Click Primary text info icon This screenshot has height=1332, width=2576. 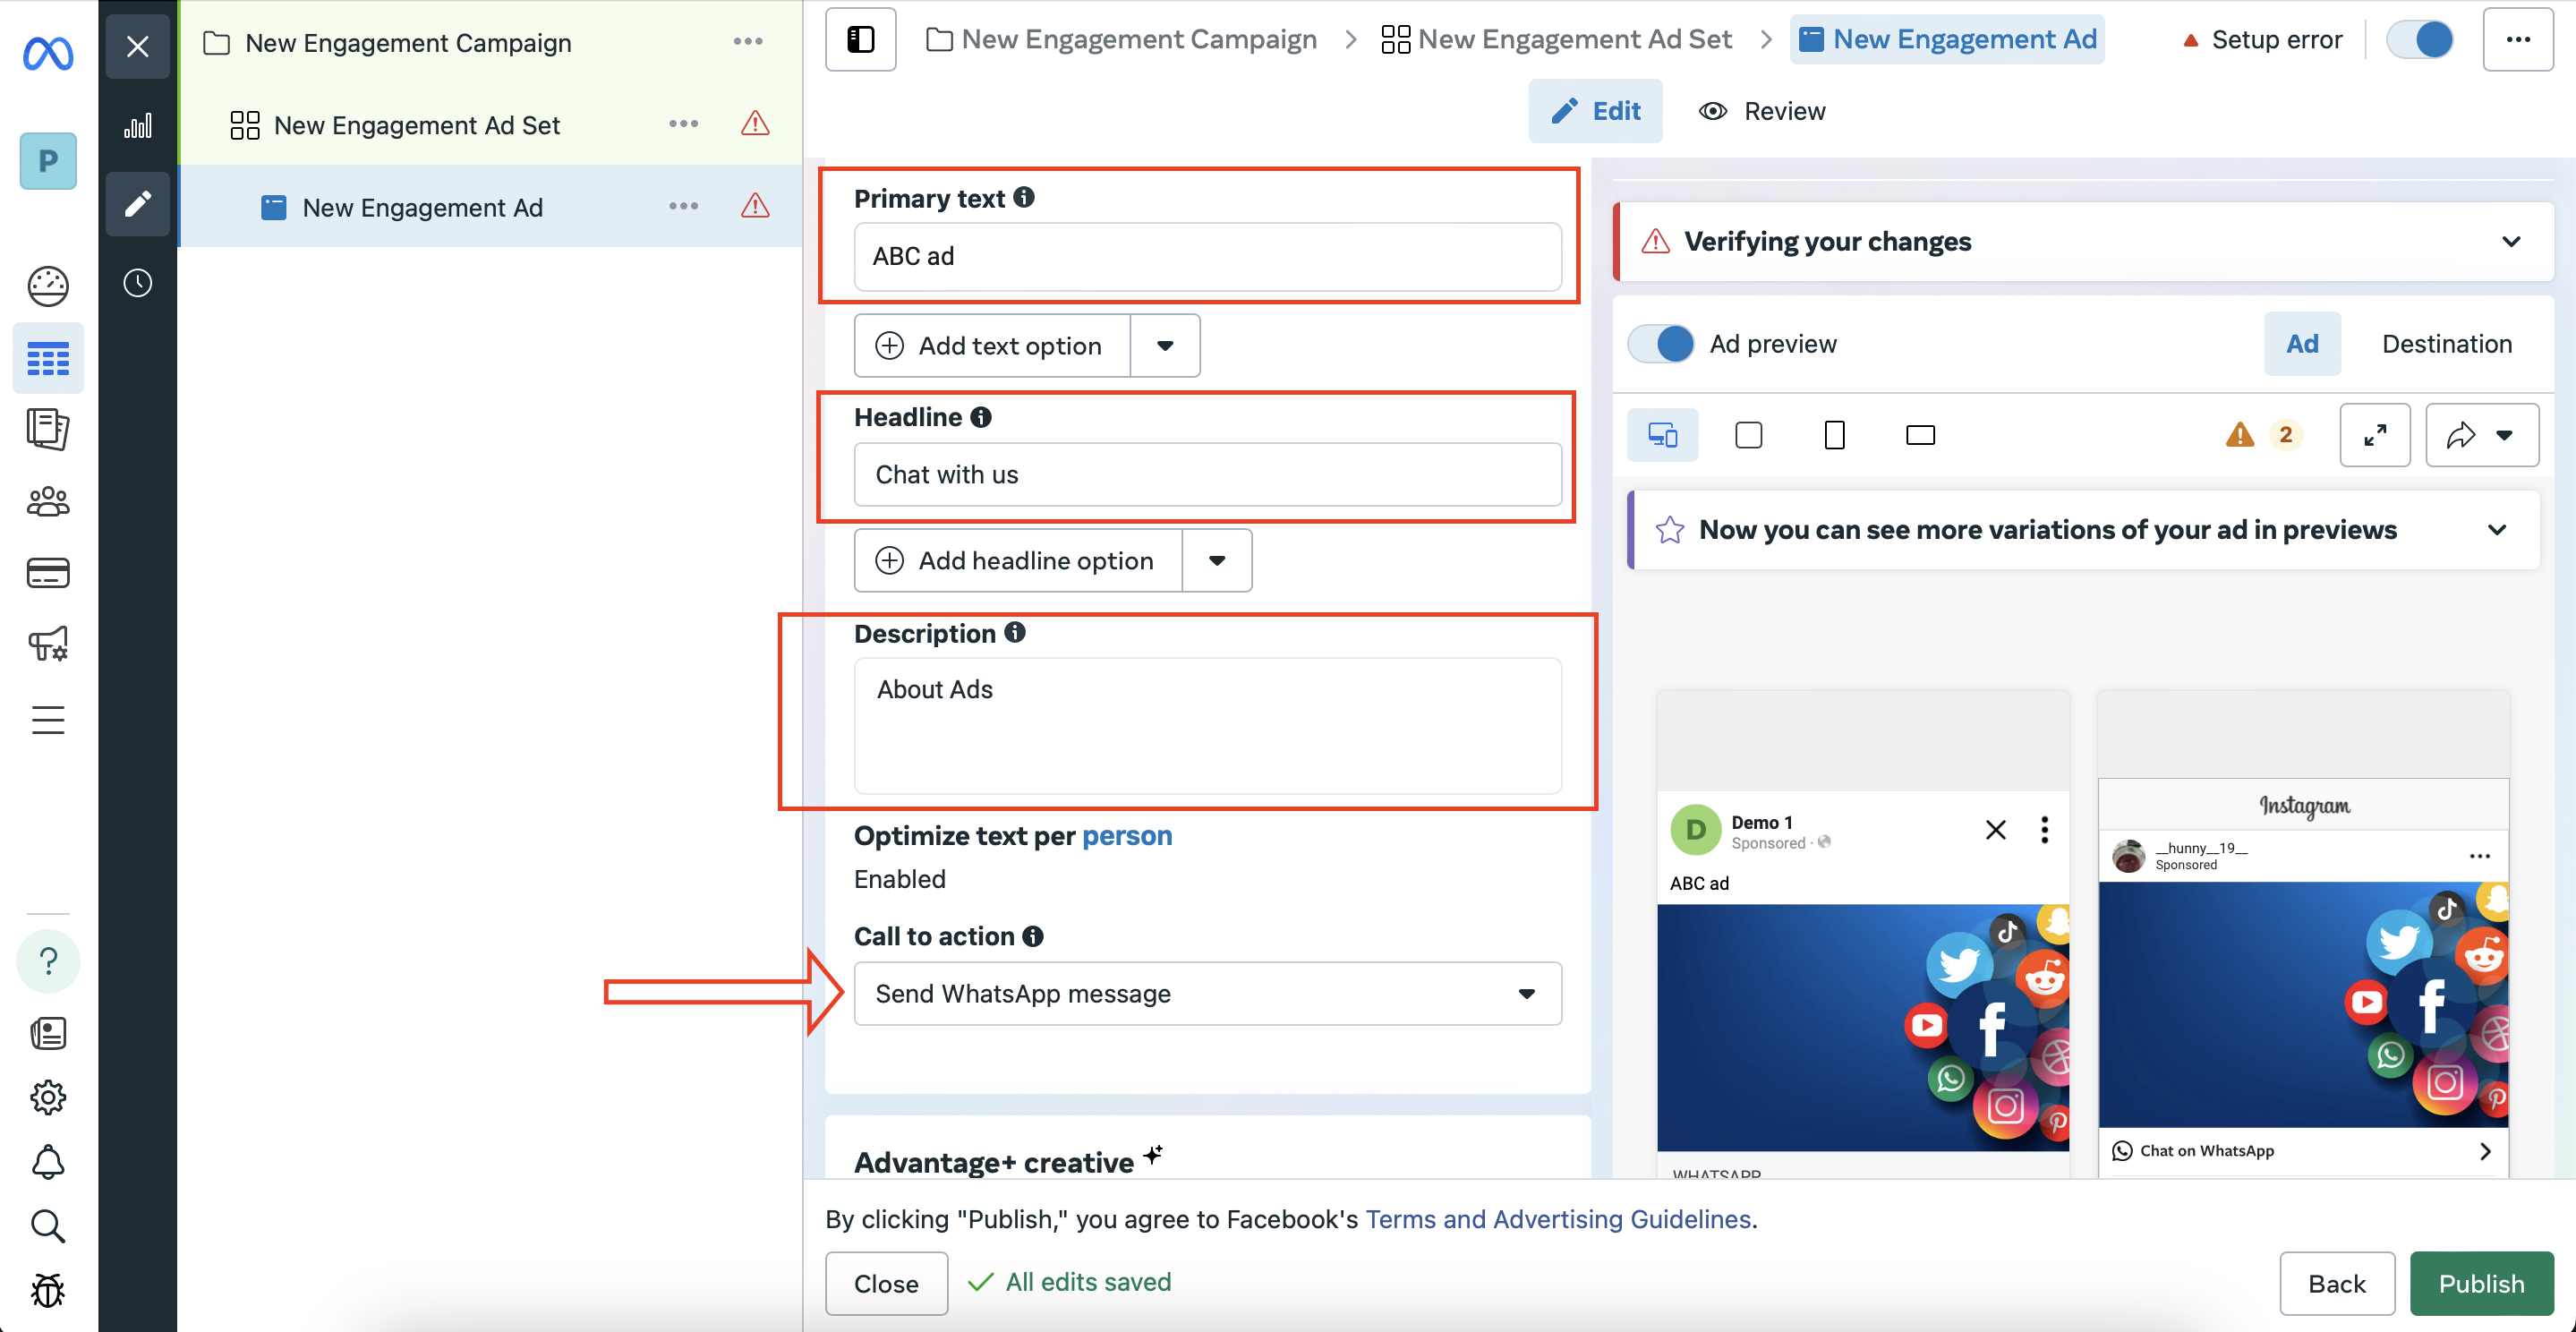[x=1024, y=198]
